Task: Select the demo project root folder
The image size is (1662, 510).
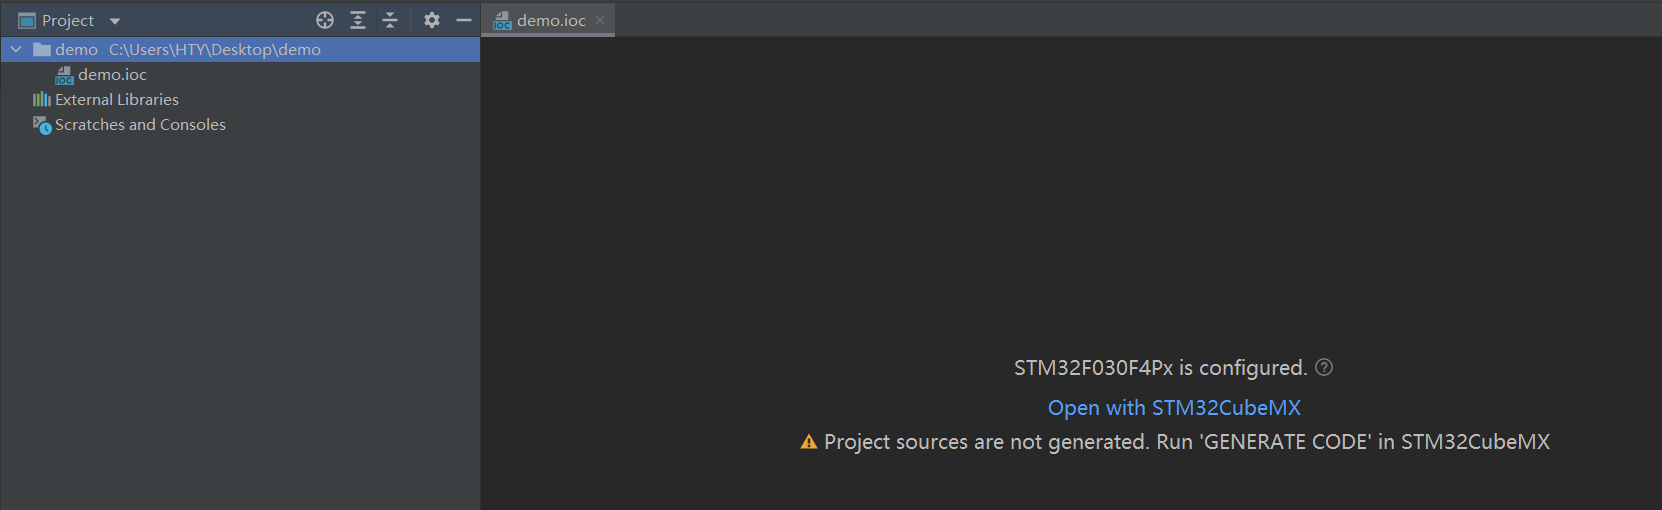Action: point(76,50)
